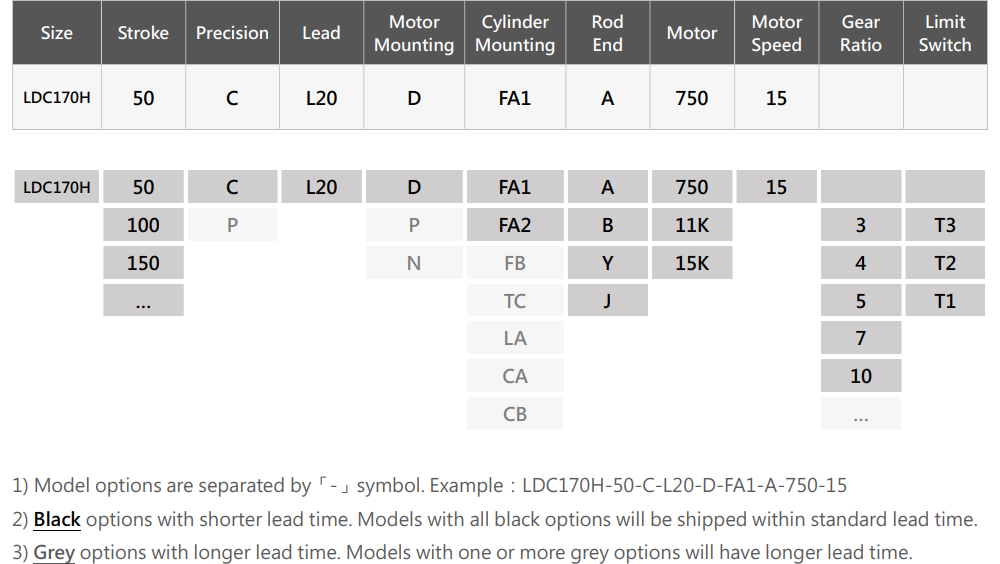Screen dimensions: 1000x564
Task: Click the underlined Black word in notes
Action: [x=57, y=519]
